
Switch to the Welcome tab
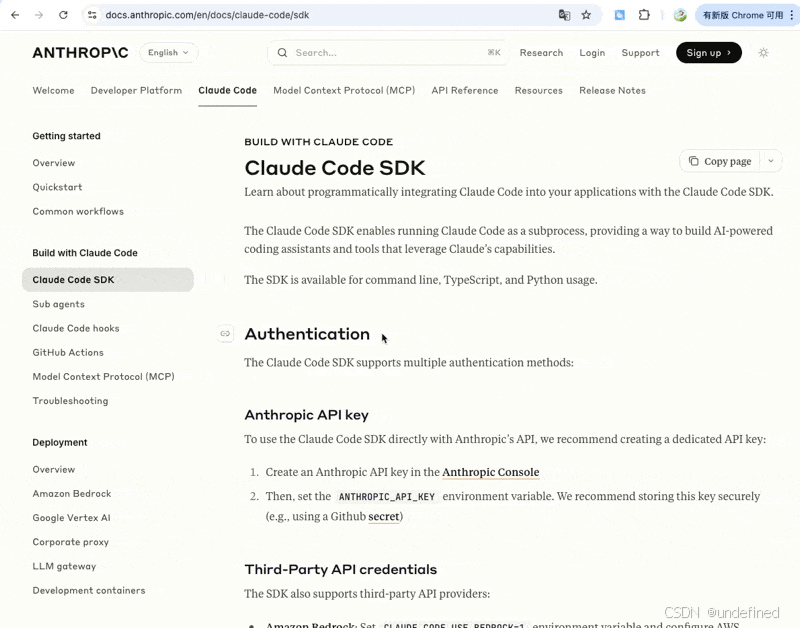(x=54, y=90)
